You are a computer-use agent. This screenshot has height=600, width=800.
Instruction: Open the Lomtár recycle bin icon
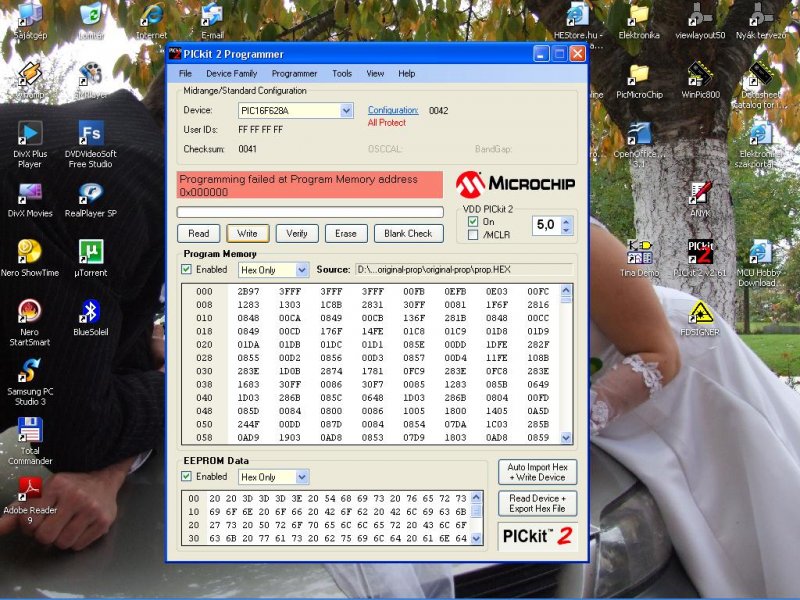(91, 20)
